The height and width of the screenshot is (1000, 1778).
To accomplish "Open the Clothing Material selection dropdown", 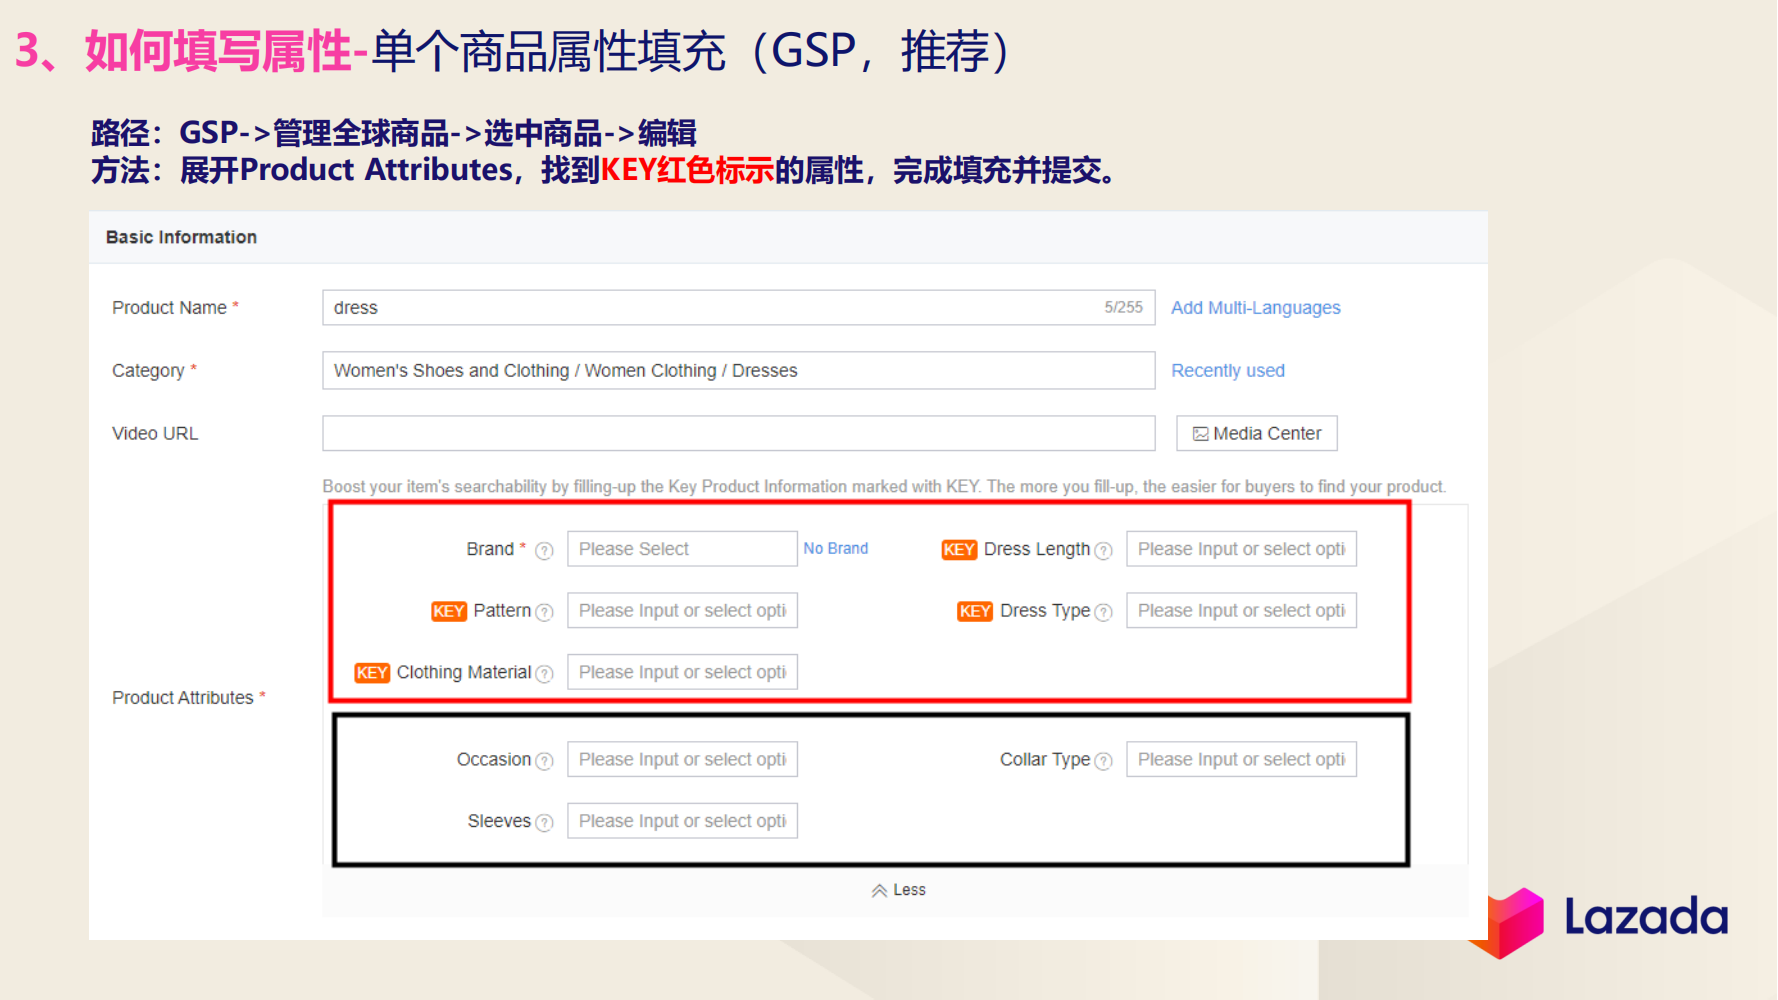I will tap(682, 671).
